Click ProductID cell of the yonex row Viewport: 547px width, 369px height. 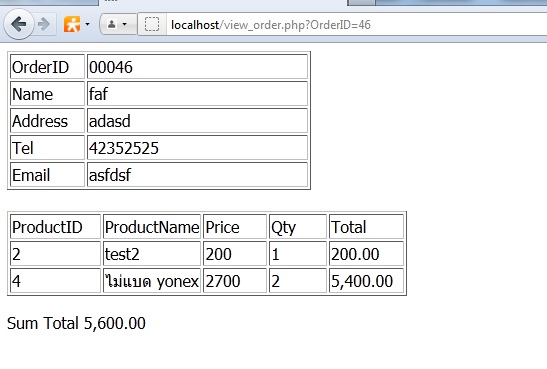point(55,280)
